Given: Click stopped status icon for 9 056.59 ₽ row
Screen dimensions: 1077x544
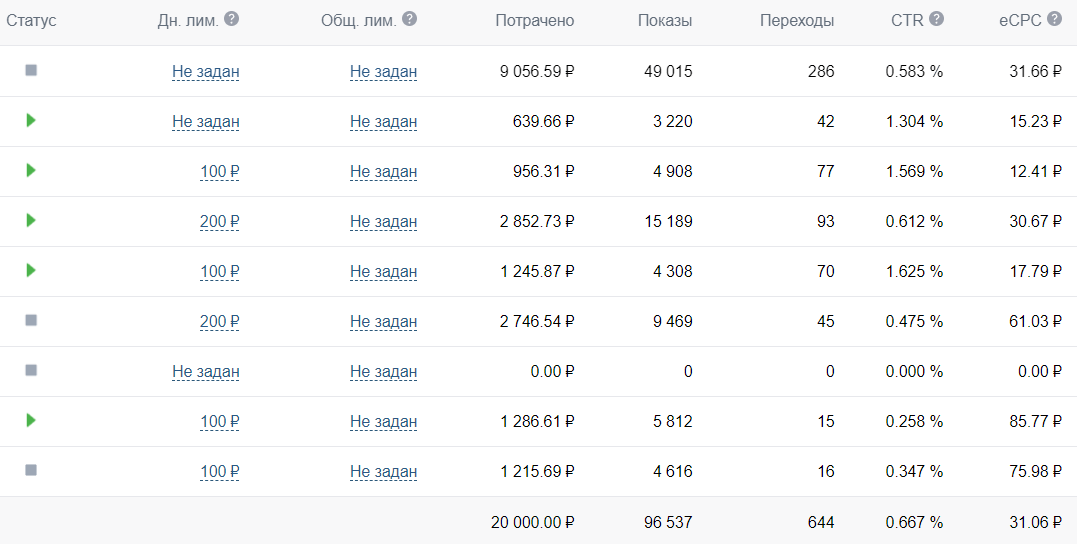Looking at the screenshot, I should point(31,70).
